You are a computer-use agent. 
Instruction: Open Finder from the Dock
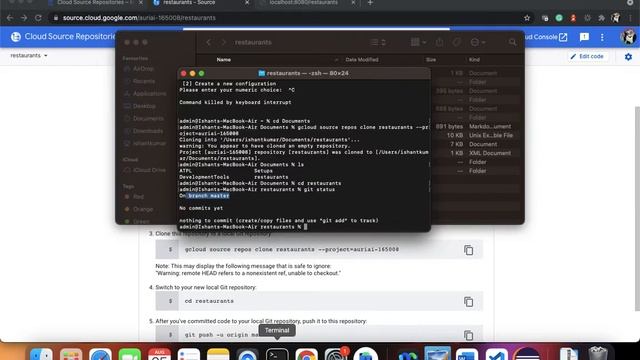[42, 354]
